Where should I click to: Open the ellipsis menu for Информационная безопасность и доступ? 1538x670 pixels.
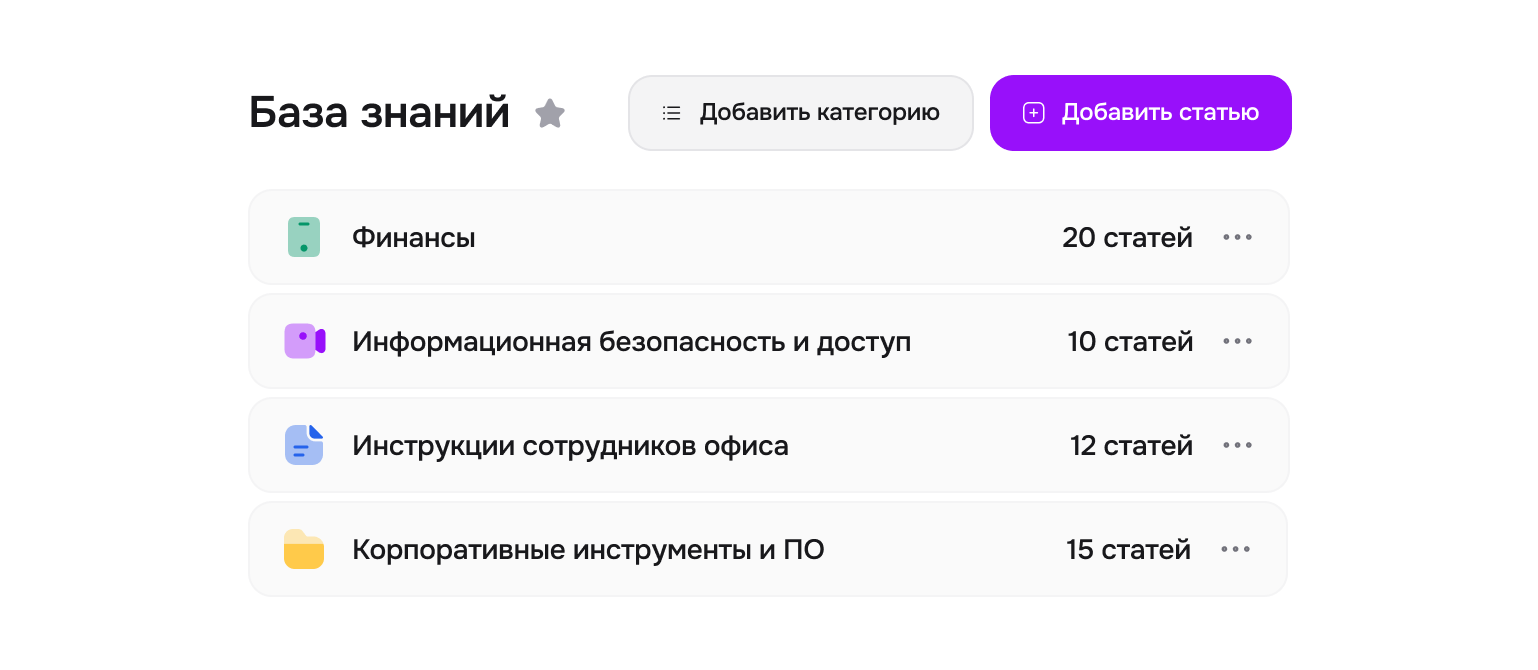(1238, 340)
